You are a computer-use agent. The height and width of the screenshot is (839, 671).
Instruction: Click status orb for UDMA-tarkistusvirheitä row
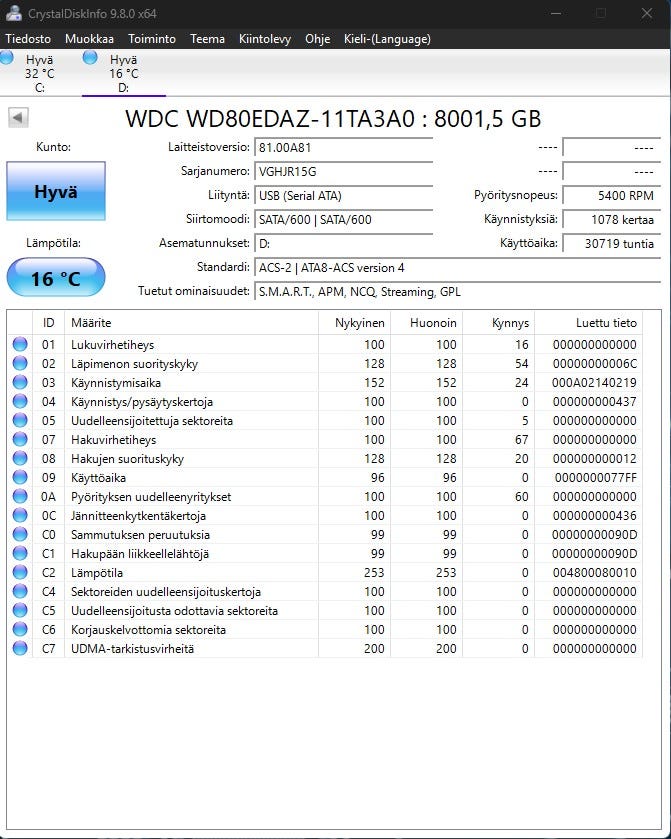(20, 648)
